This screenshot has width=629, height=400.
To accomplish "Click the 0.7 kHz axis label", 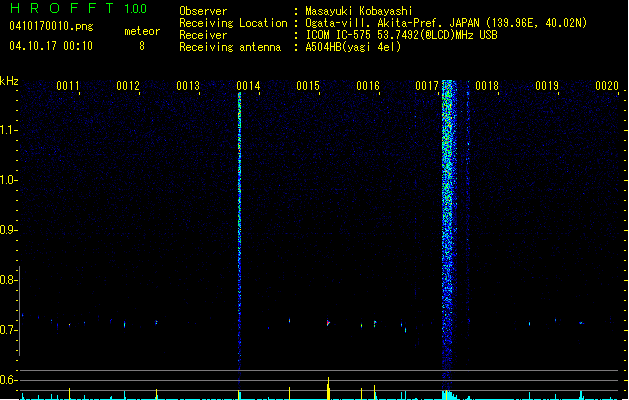I will [8, 330].
